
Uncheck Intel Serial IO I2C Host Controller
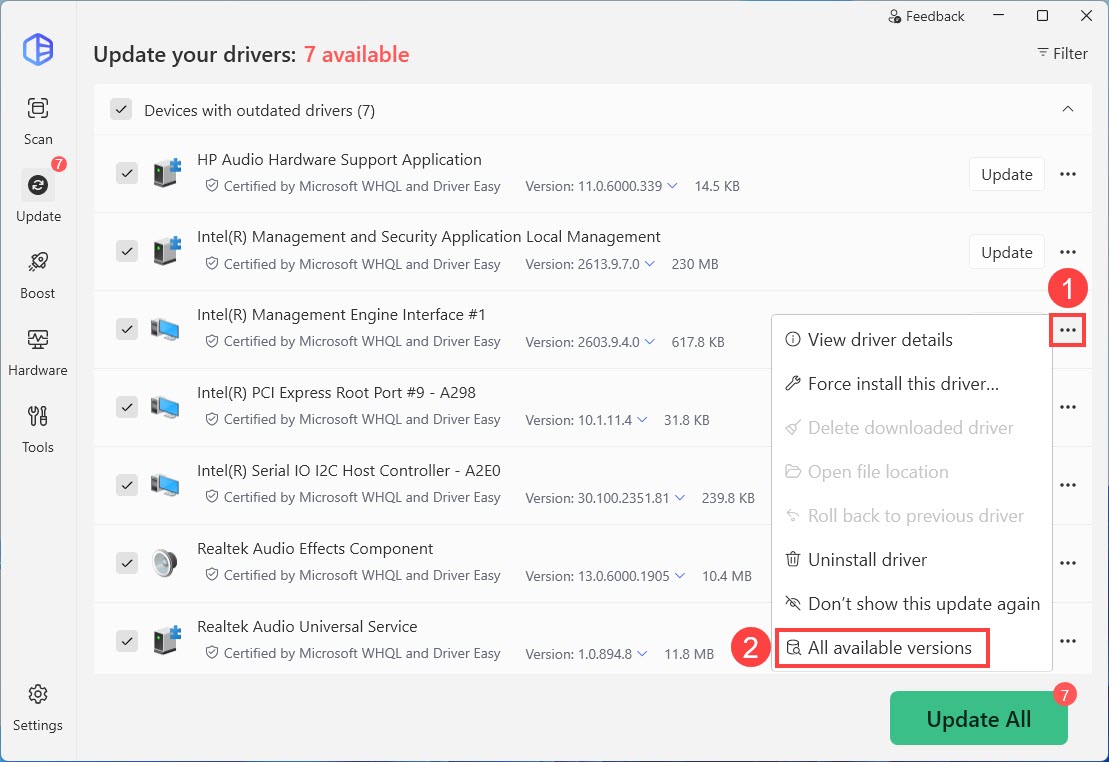coord(127,485)
